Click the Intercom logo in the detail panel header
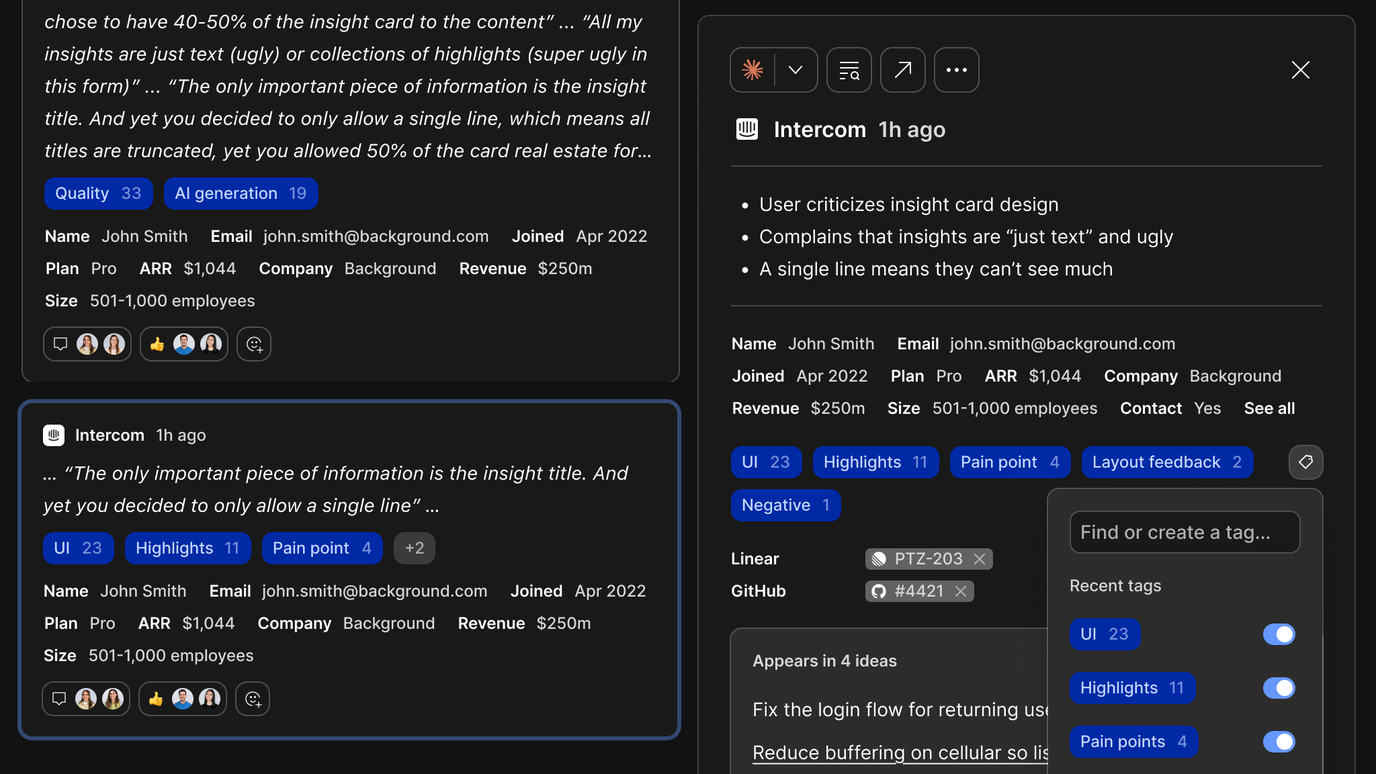Screen dimensions: 1376x774 coord(747,129)
